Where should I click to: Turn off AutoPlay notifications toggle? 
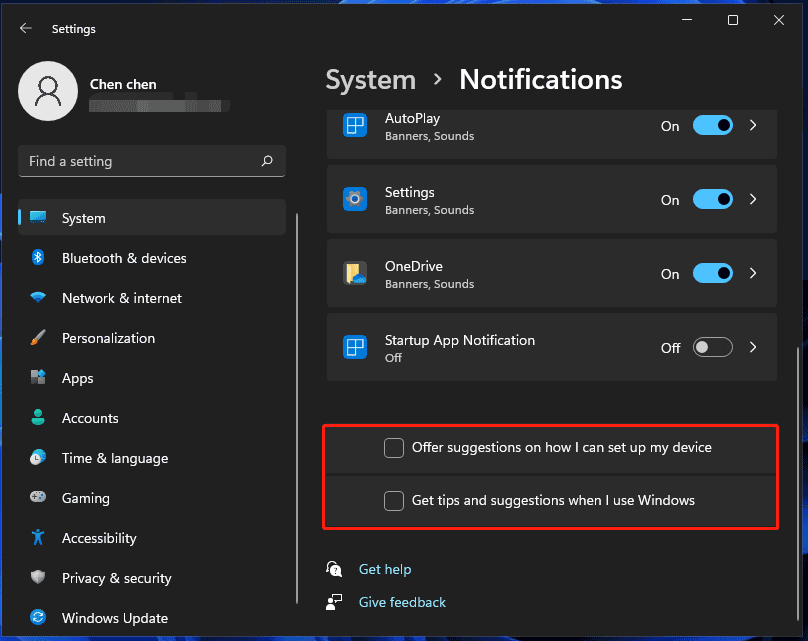click(x=713, y=125)
